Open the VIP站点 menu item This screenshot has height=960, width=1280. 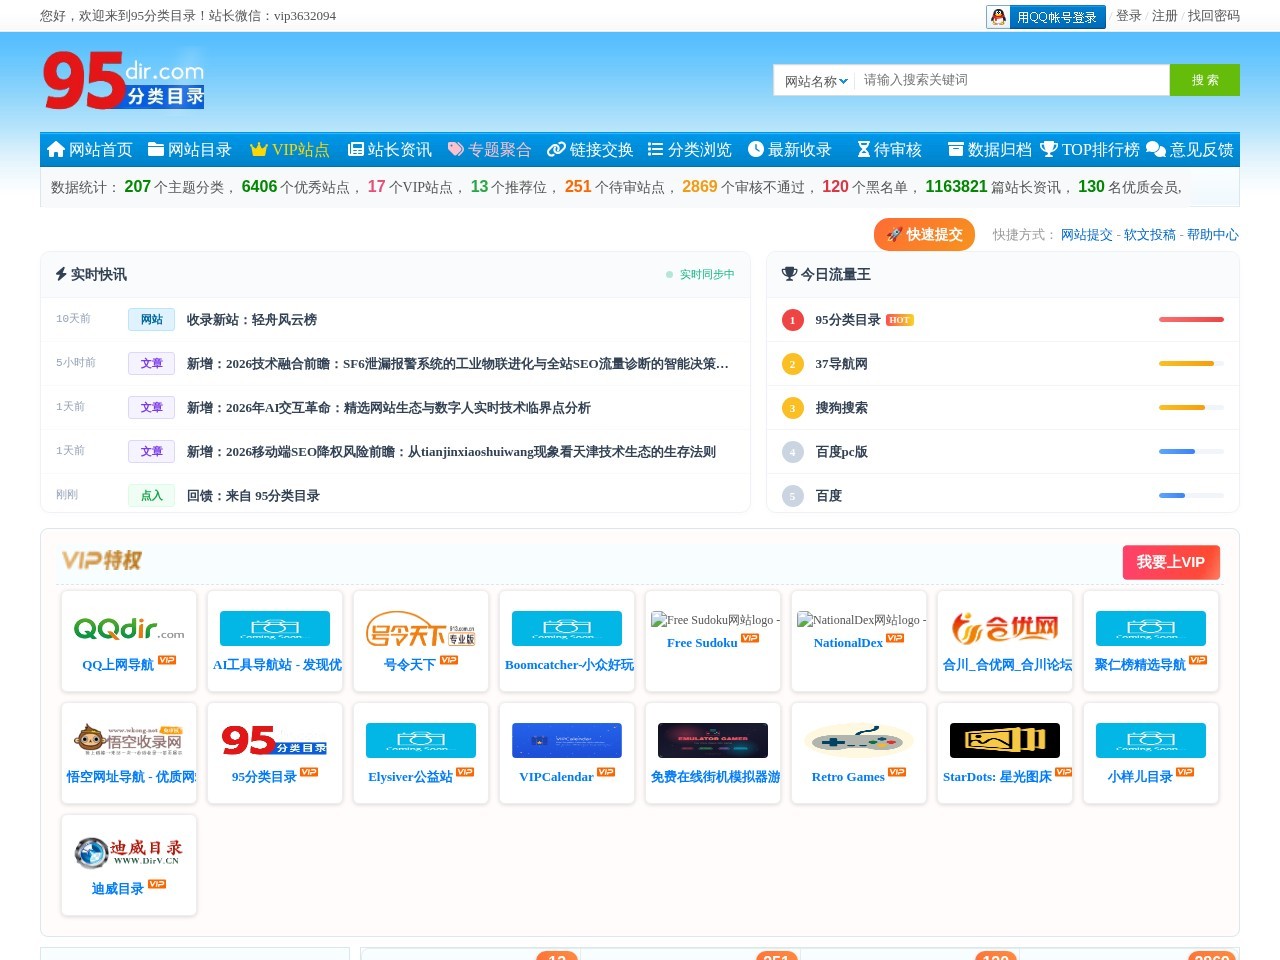pos(290,149)
